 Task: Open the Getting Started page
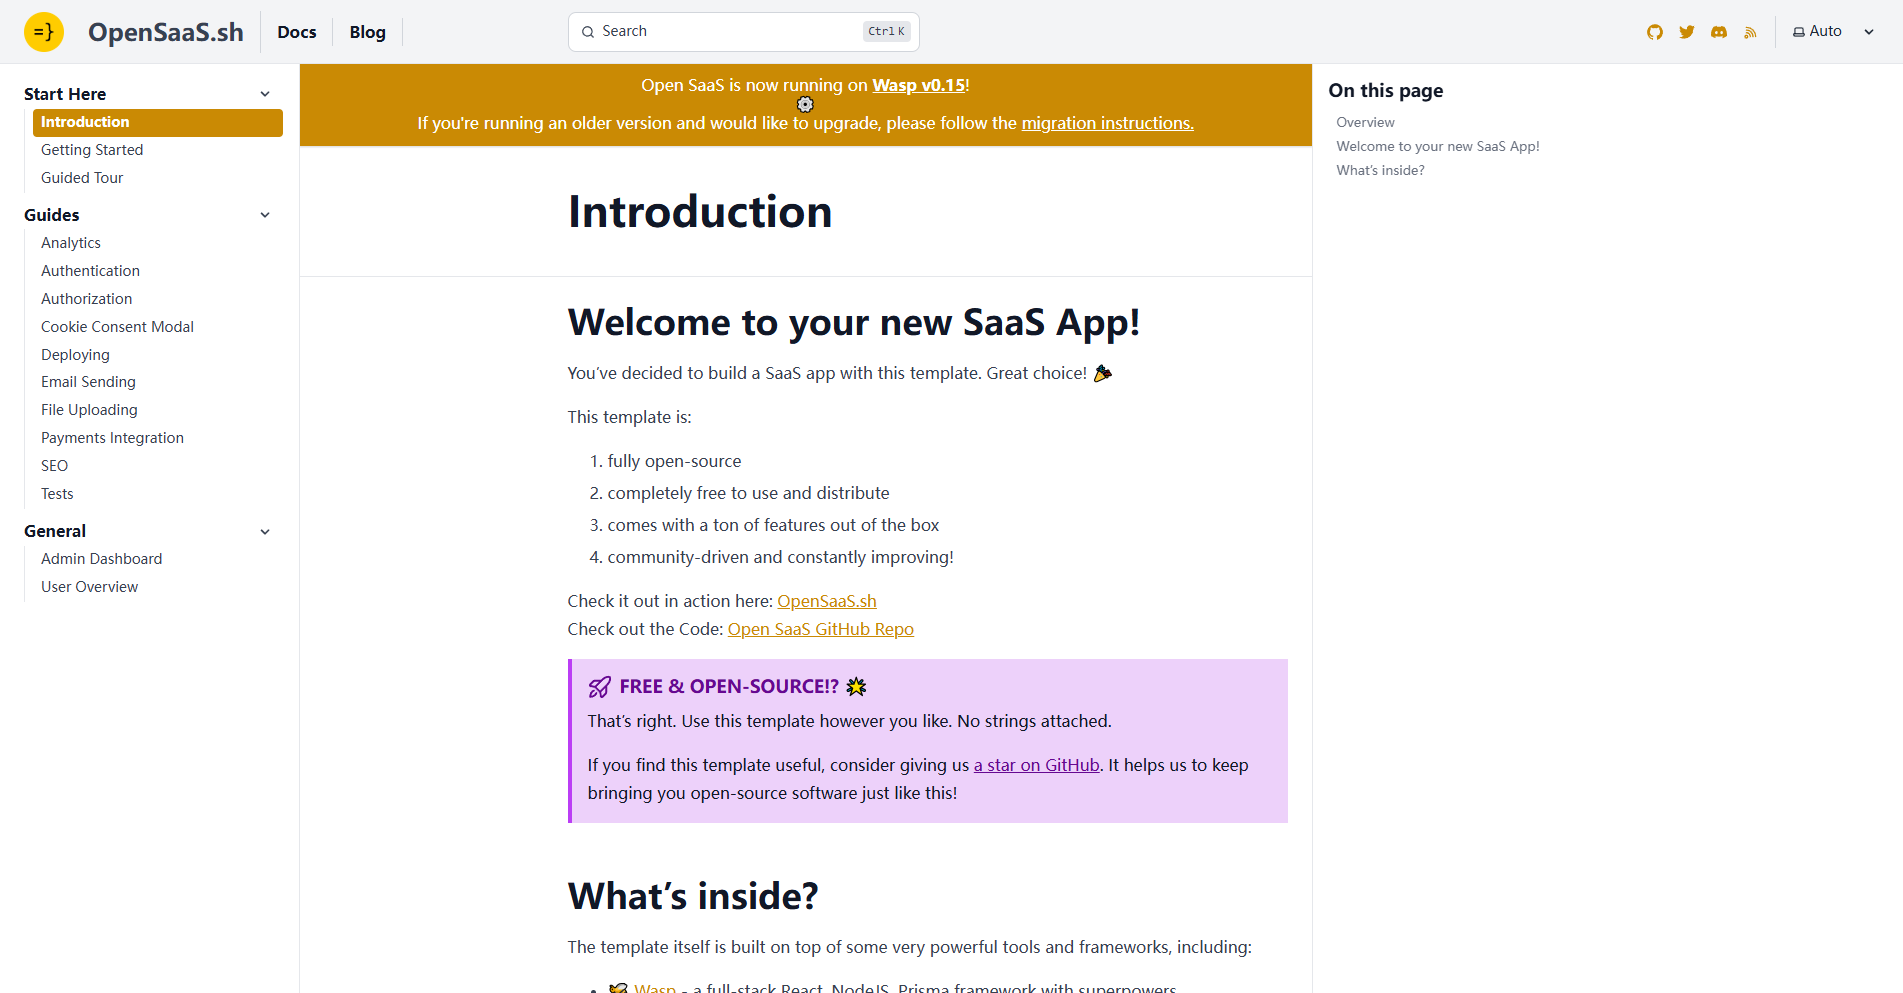[92, 150]
